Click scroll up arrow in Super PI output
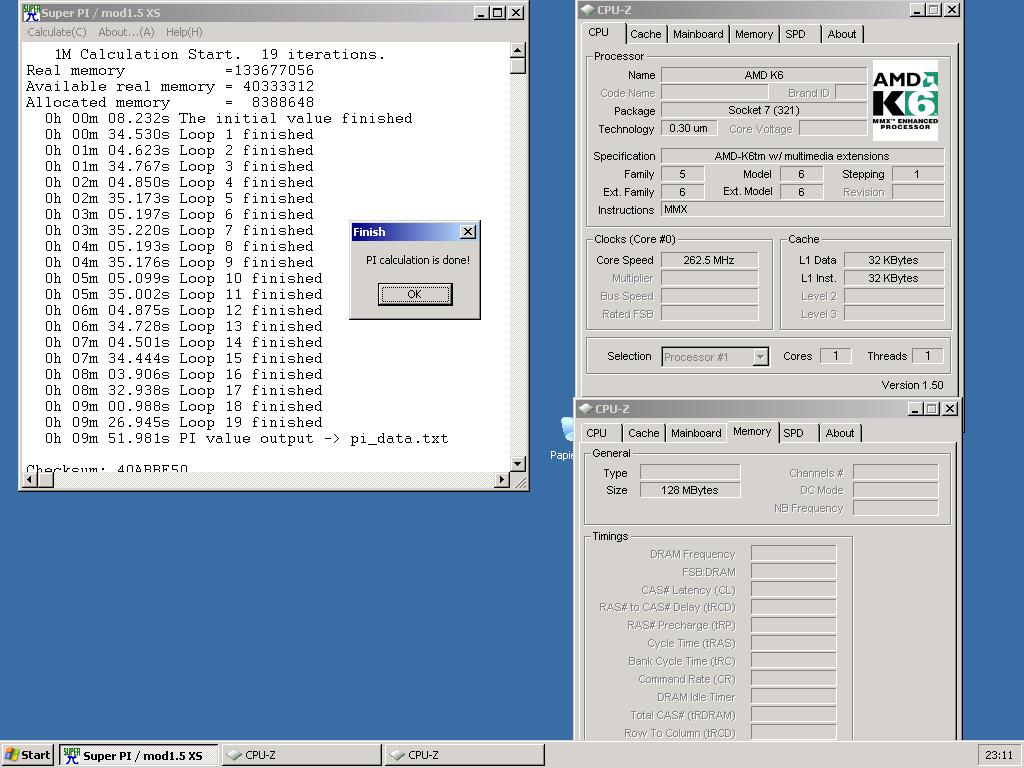The height and width of the screenshot is (768, 1024). click(x=517, y=50)
